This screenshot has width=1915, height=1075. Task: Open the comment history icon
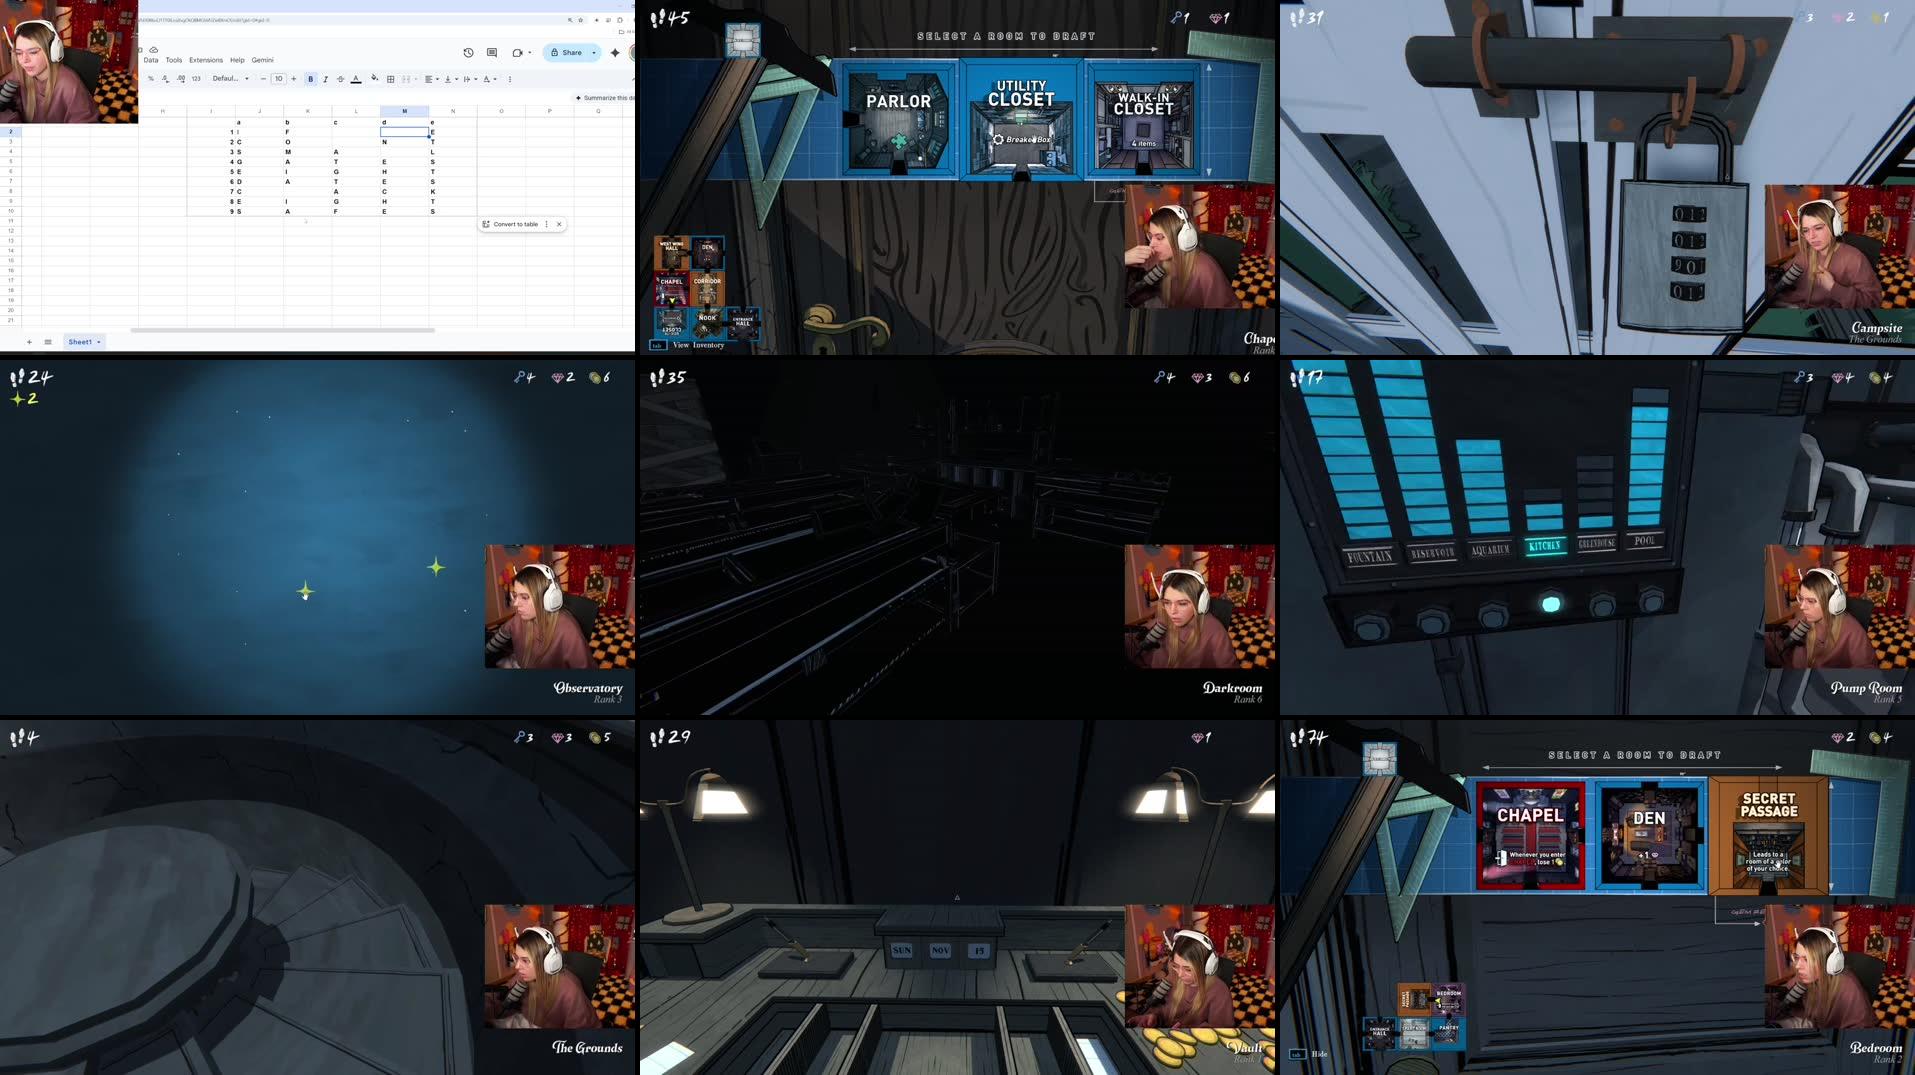coord(491,52)
